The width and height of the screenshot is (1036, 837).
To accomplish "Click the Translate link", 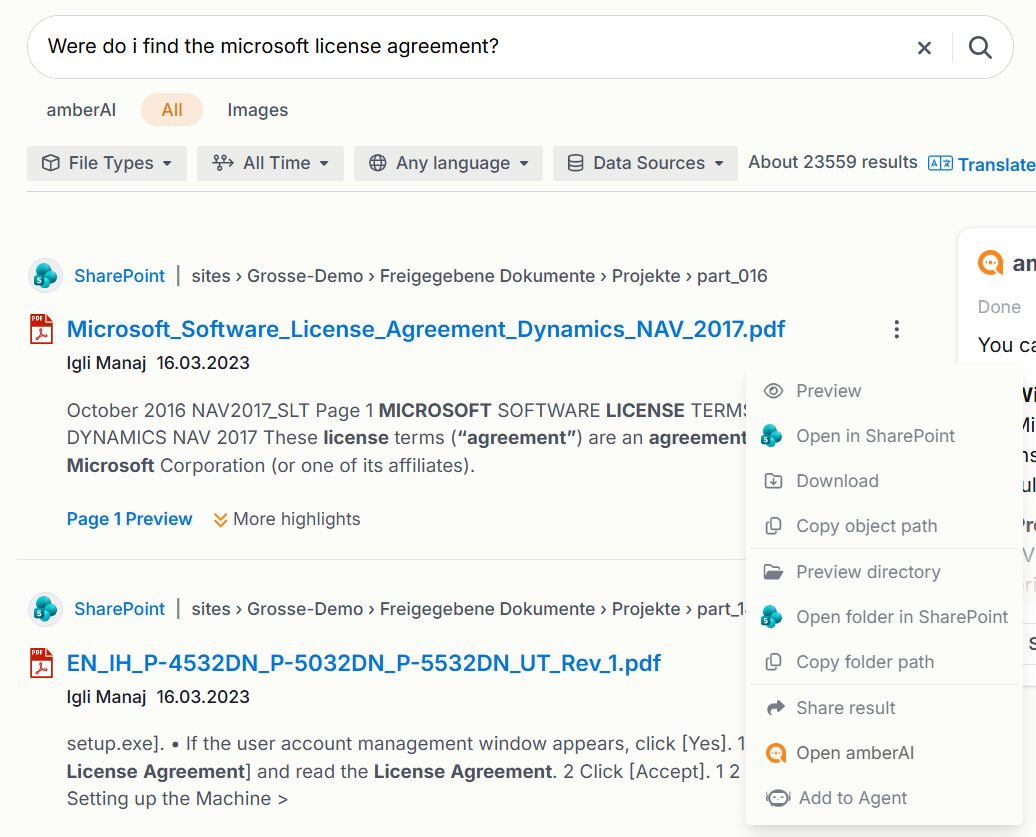I will click(x=996, y=164).
